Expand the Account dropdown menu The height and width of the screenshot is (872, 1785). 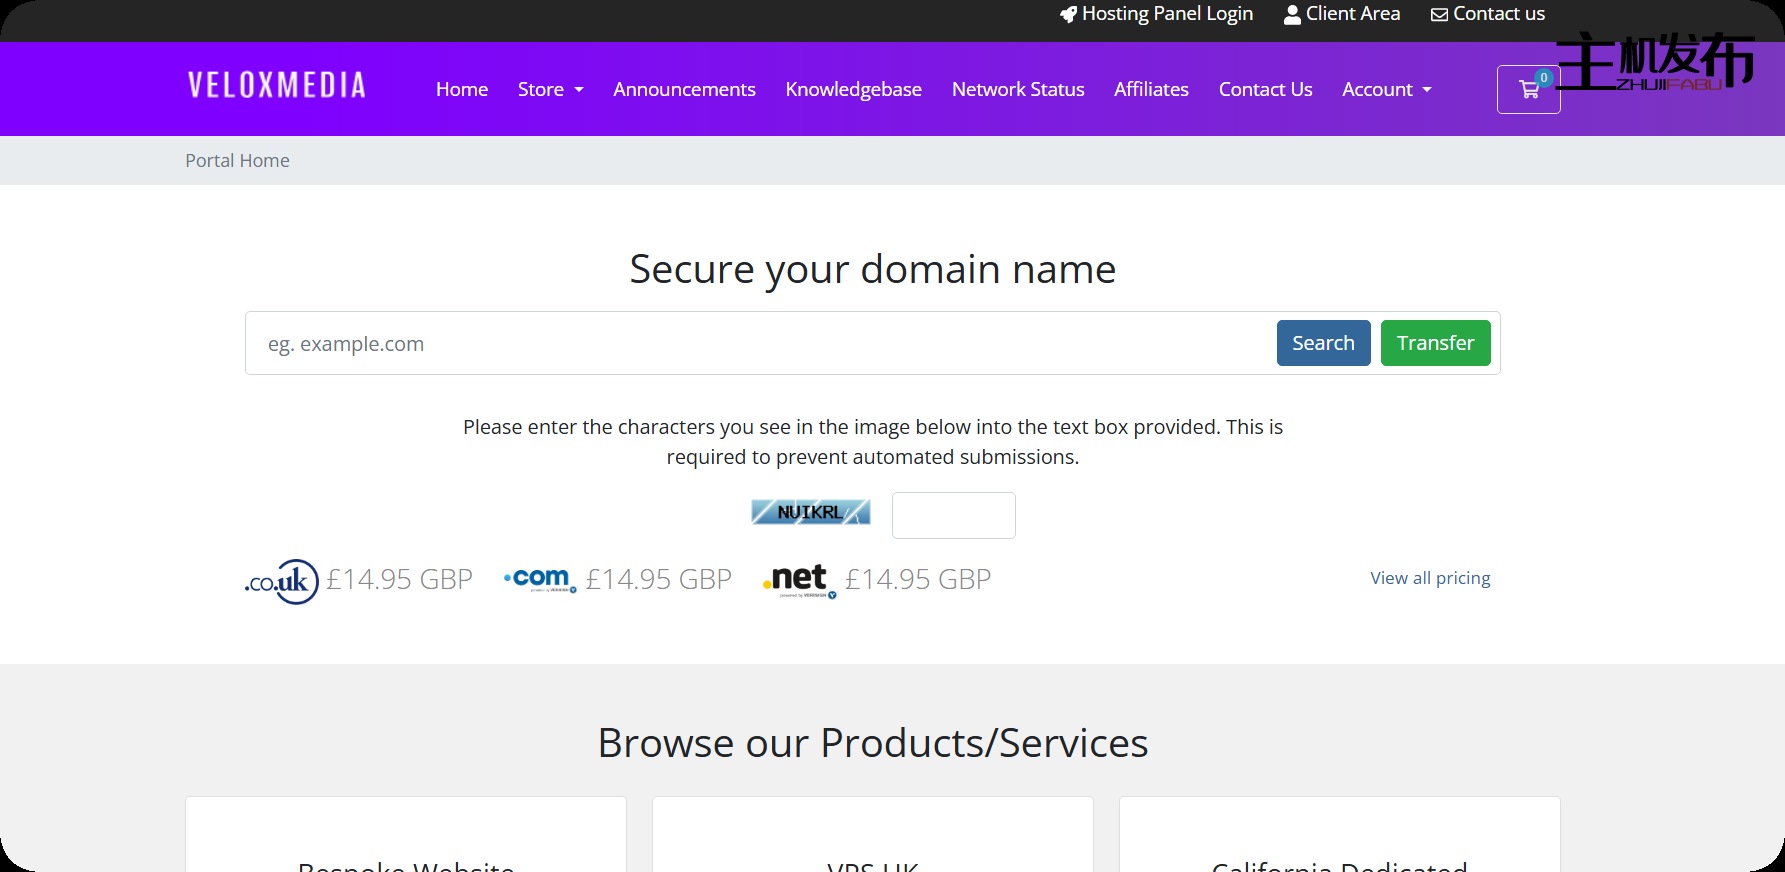click(1386, 90)
